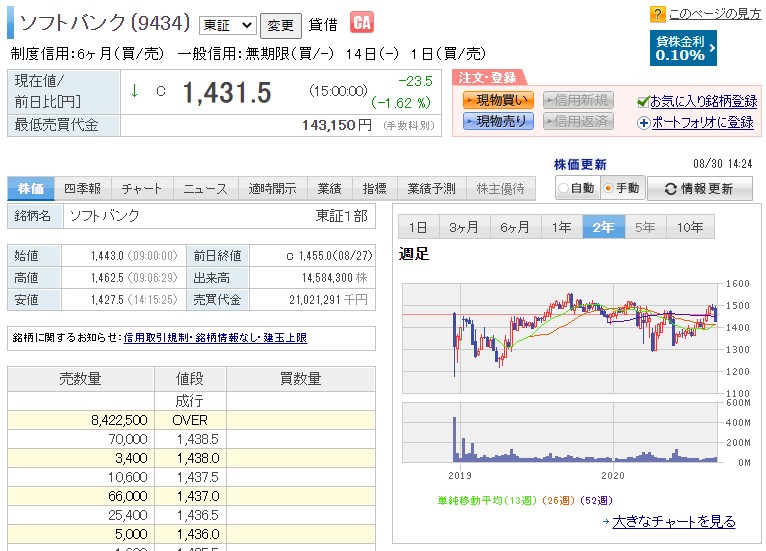Switch to the 四季報 tab
The height and width of the screenshot is (551, 766).
[83, 189]
